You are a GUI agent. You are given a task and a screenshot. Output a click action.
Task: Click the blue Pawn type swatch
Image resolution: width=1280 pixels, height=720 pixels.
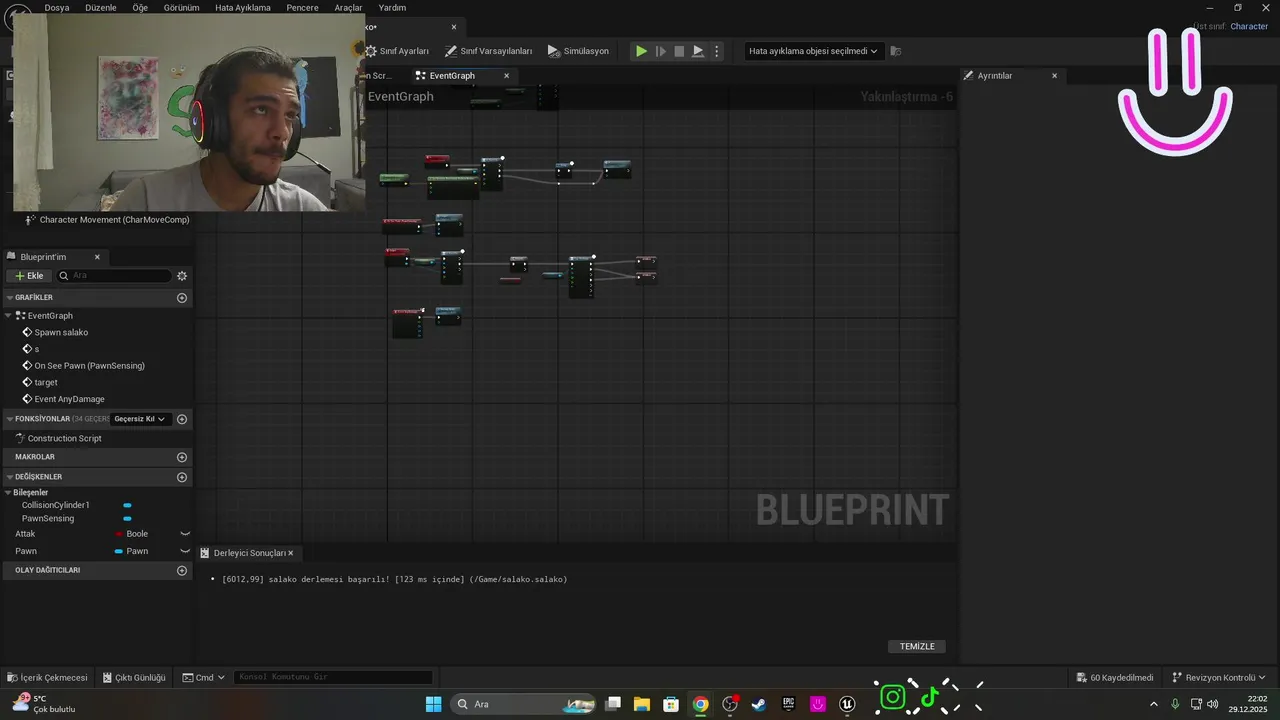tap(119, 551)
